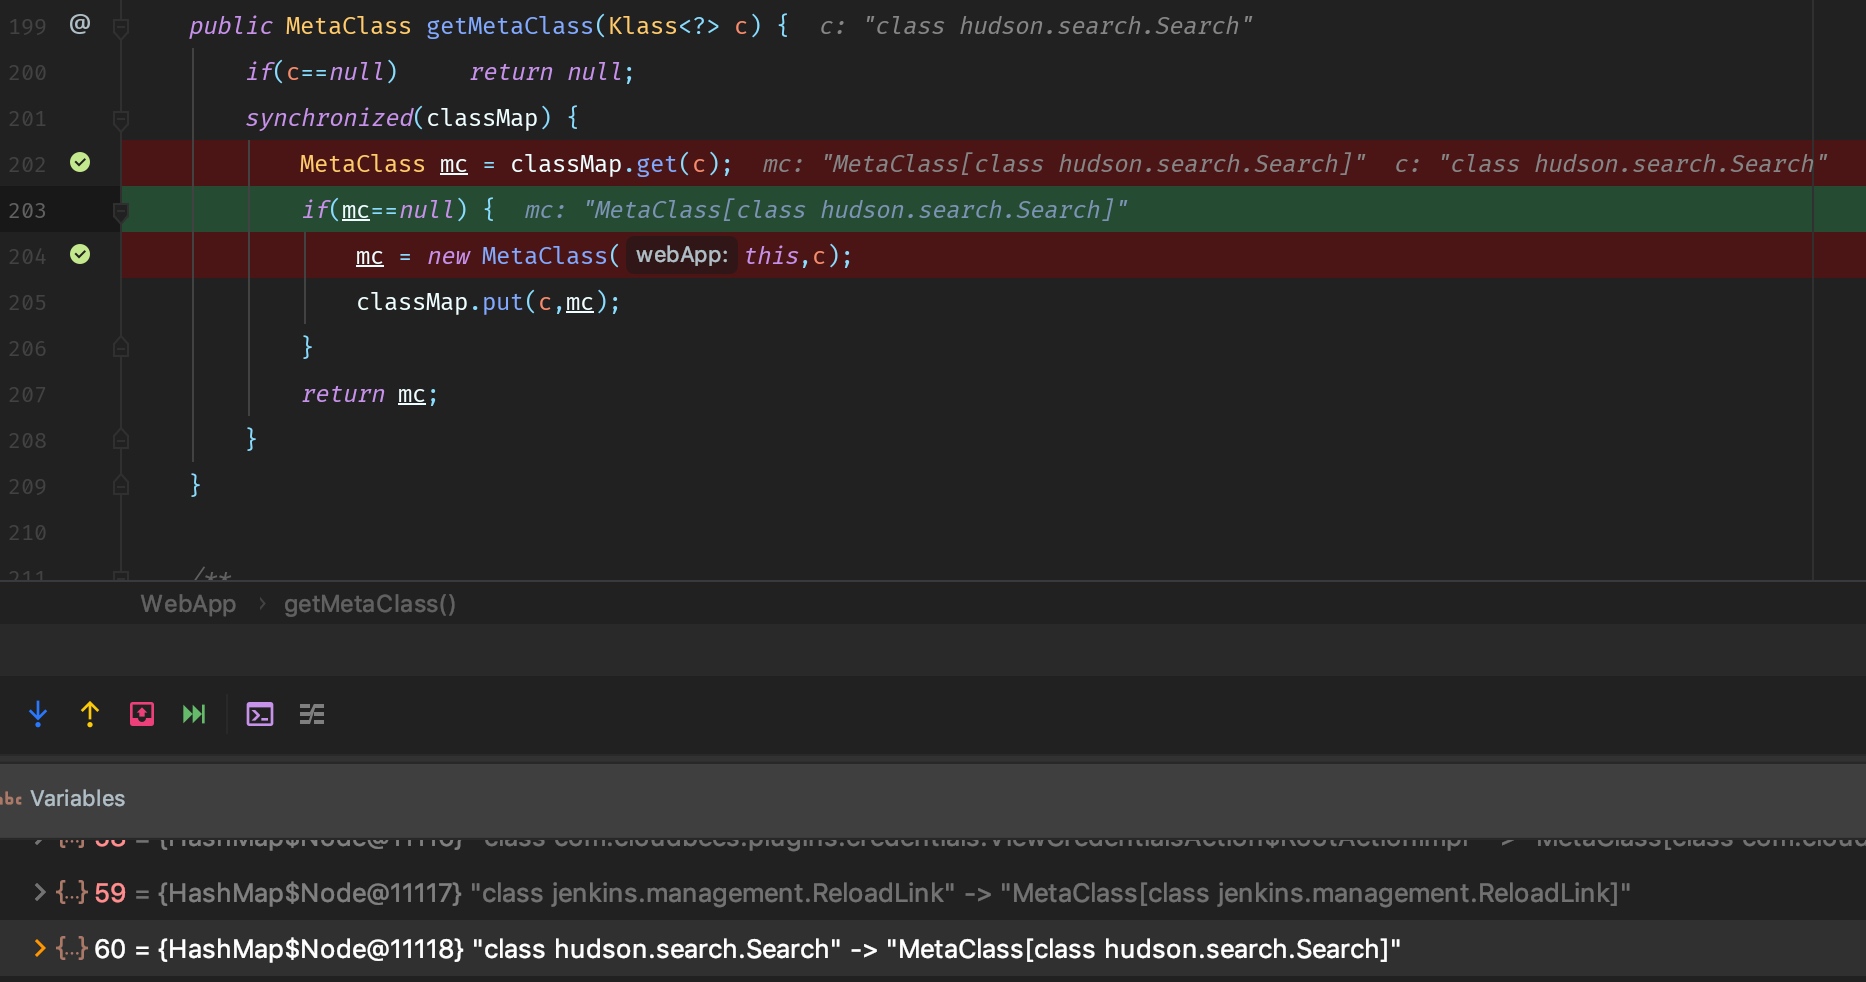The width and height of the screenshot is (1866, 982).
Task: Click line number 210 in the gutter
Action: tap(28, 532)
